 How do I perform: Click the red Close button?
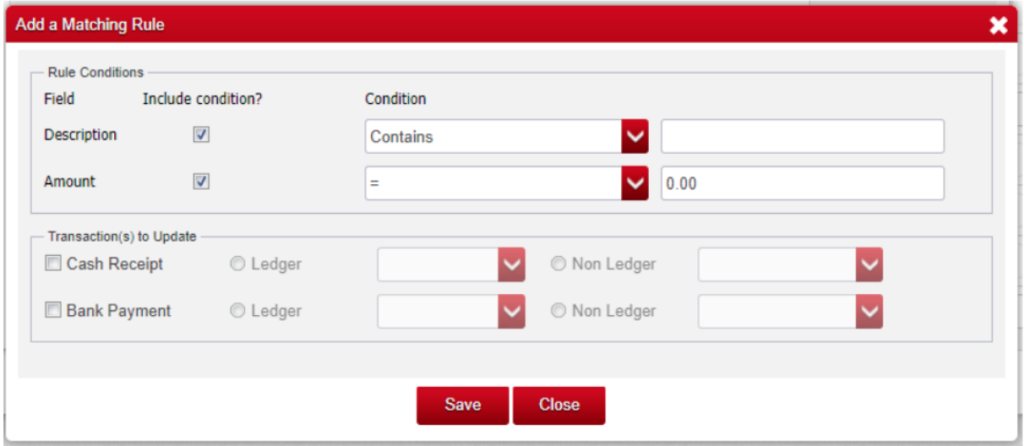click(x=558, y=405)
